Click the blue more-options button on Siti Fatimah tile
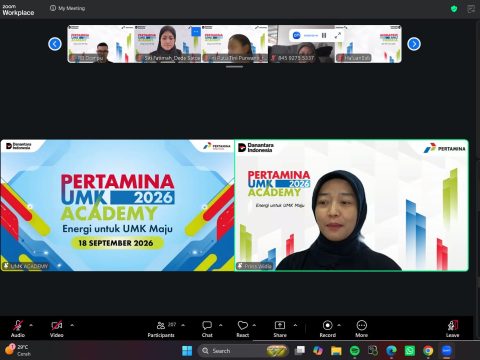480x360 pixels. (x=196, y=31)
